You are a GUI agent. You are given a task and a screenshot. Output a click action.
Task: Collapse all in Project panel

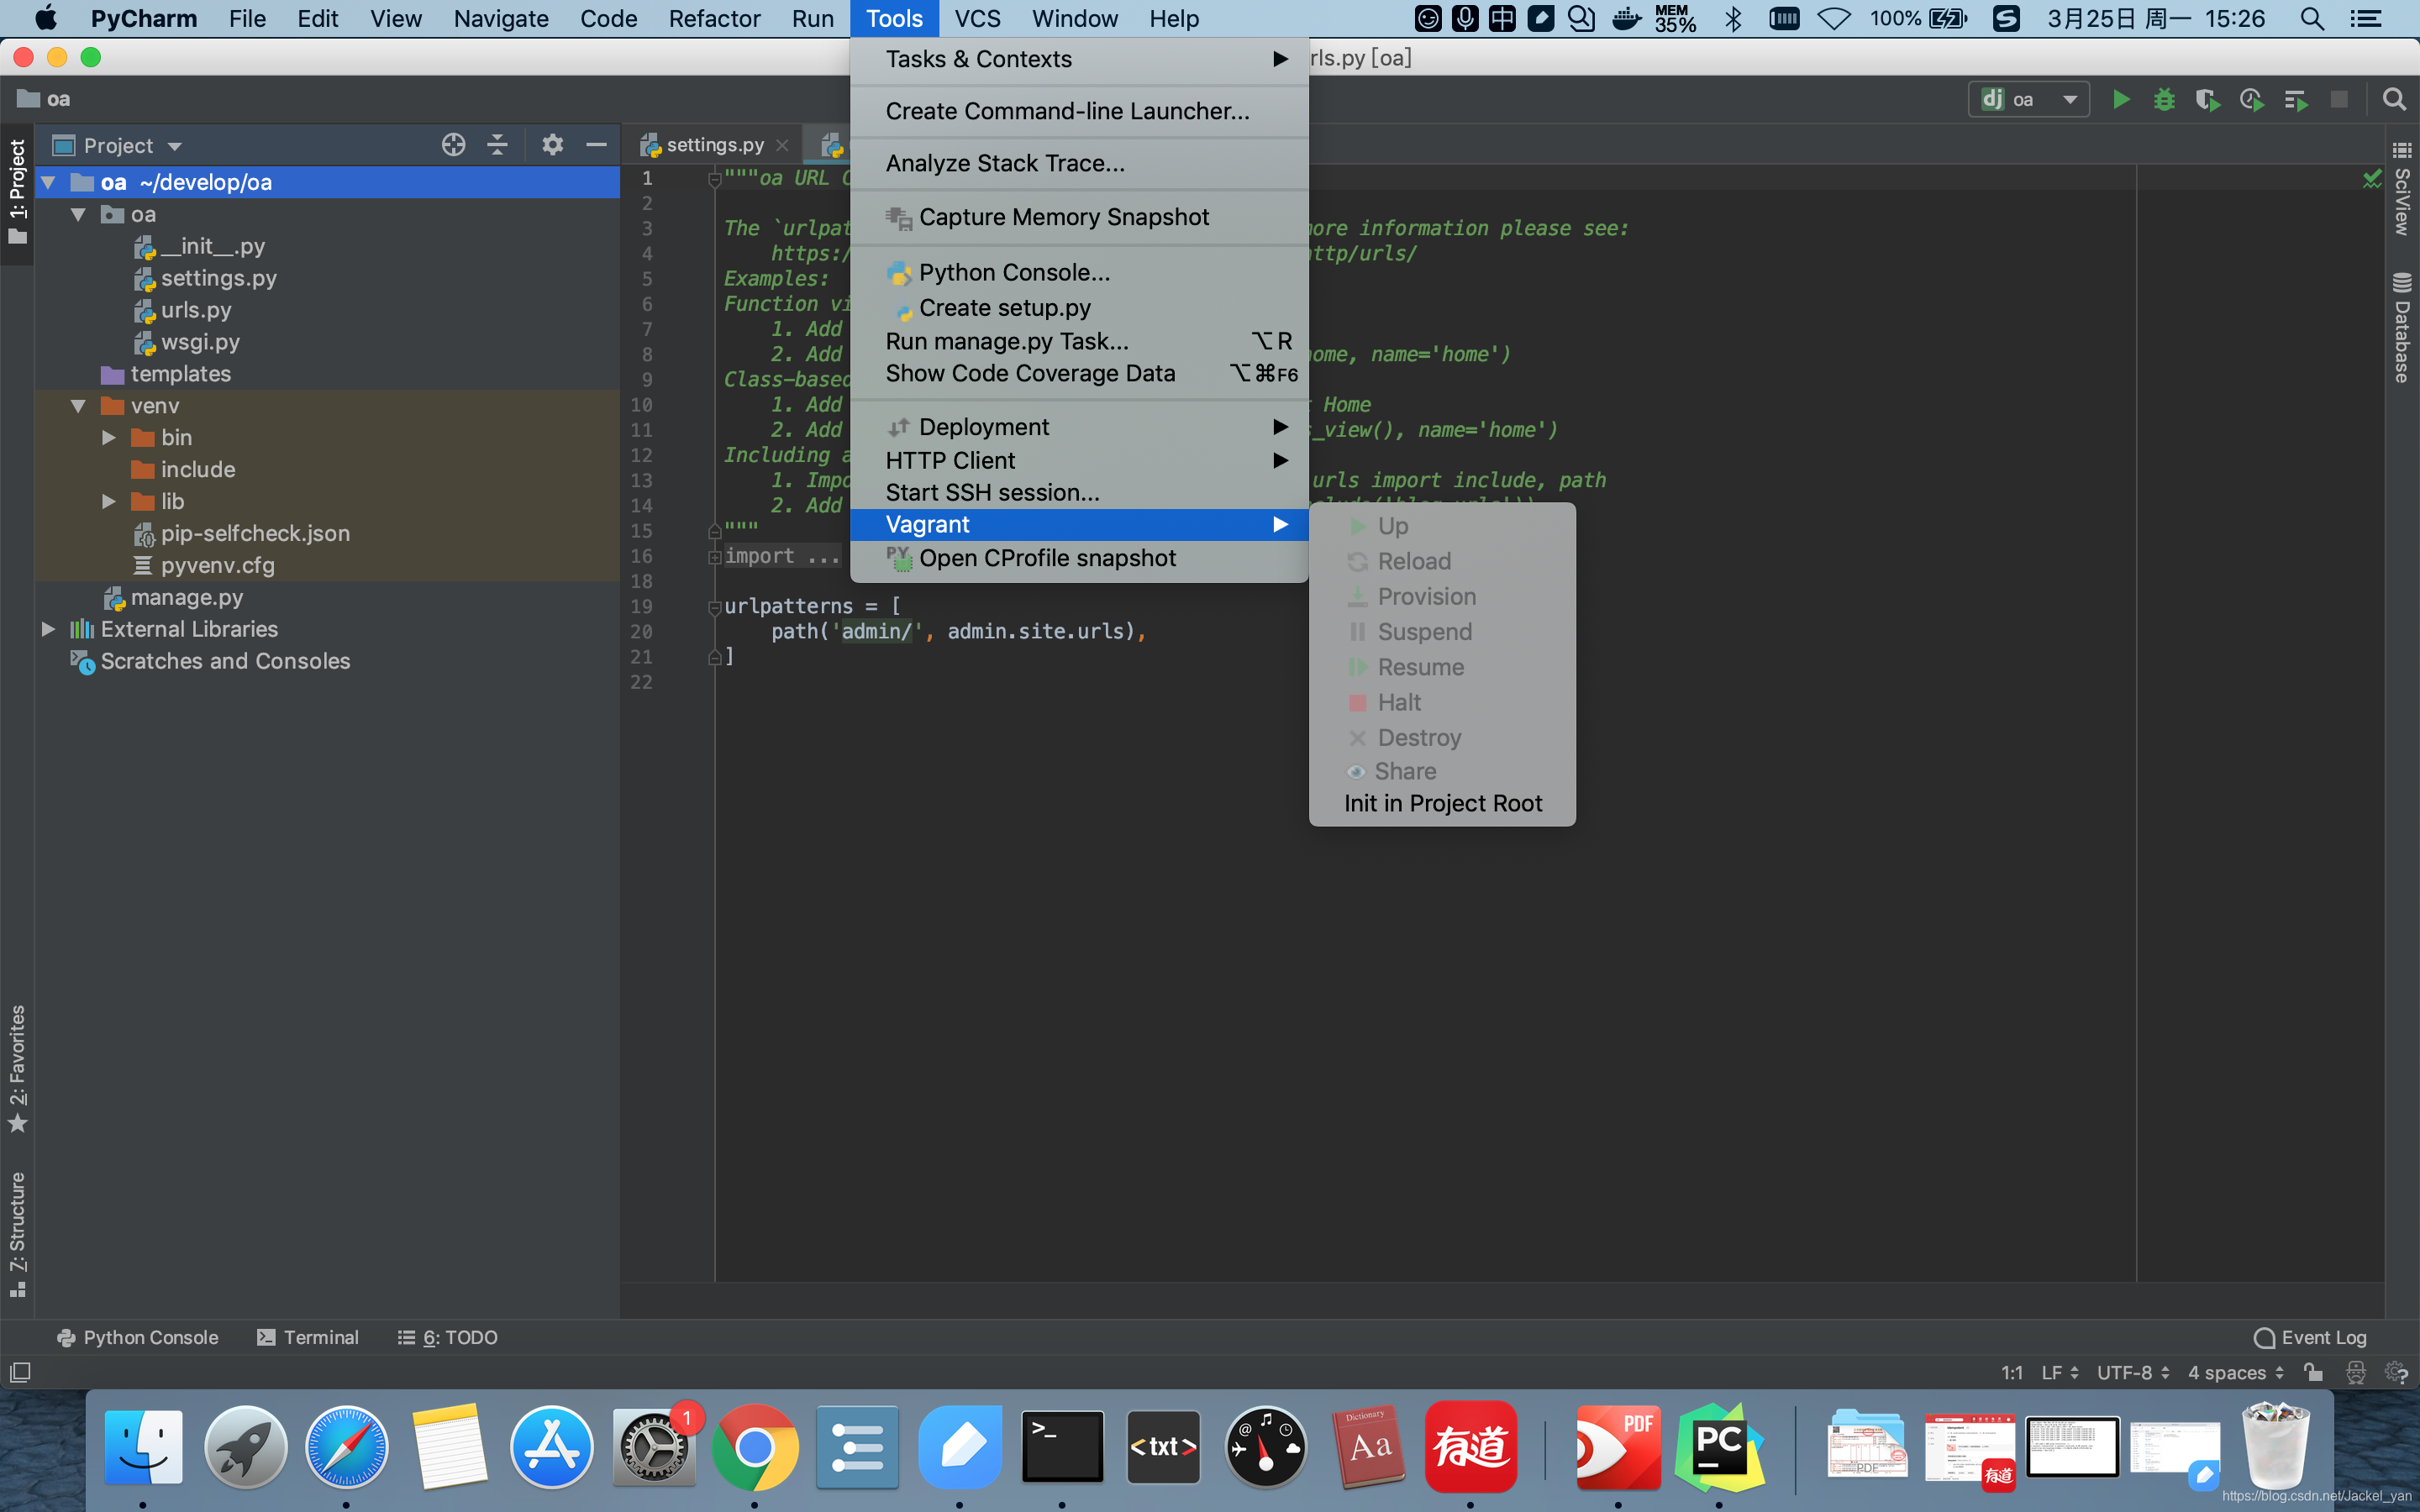[497, 145]
